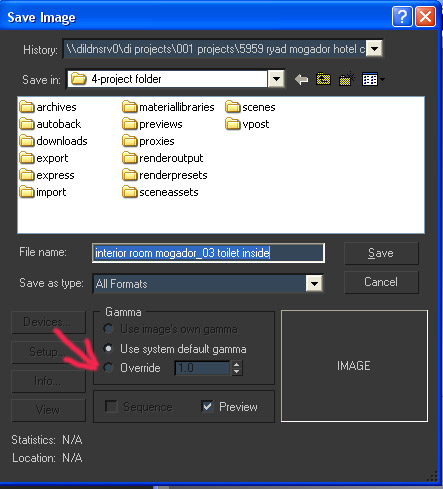The width and height of the screenshot is (443, 489).
Task: Click the up one level folder icon
Action: coord(323,79)
